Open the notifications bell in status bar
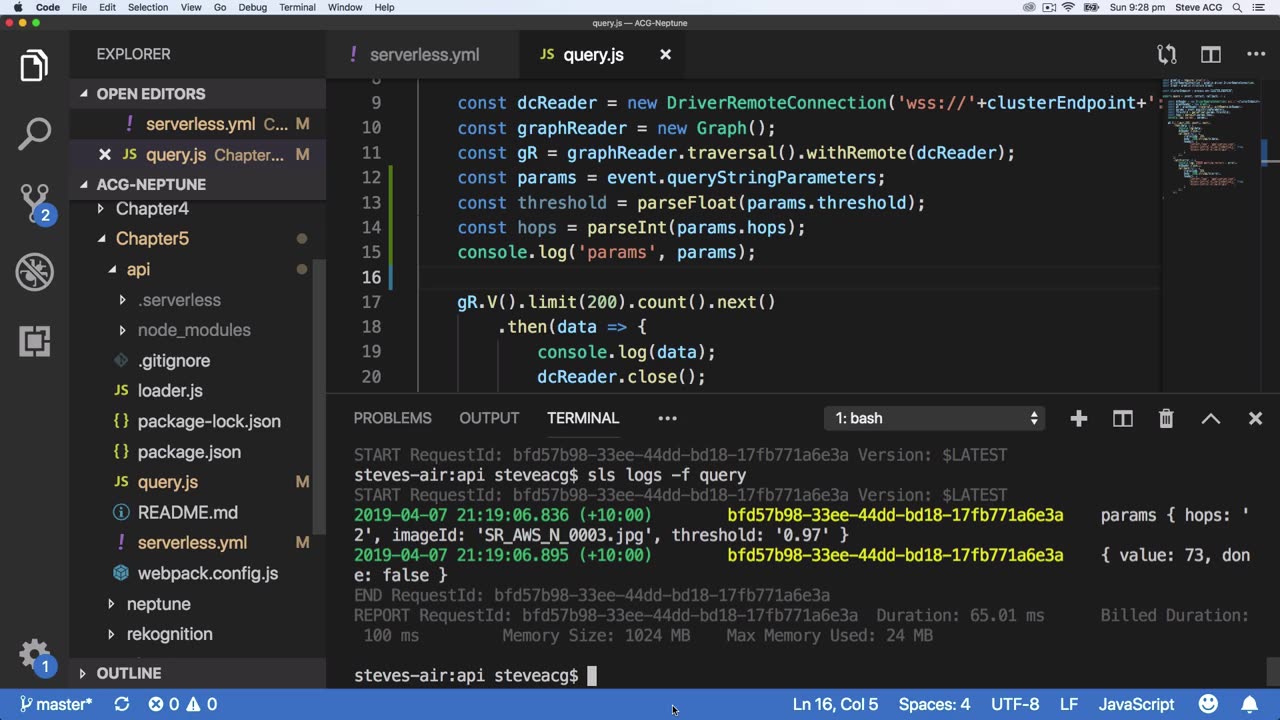1280x720 pixels. 1250,704
